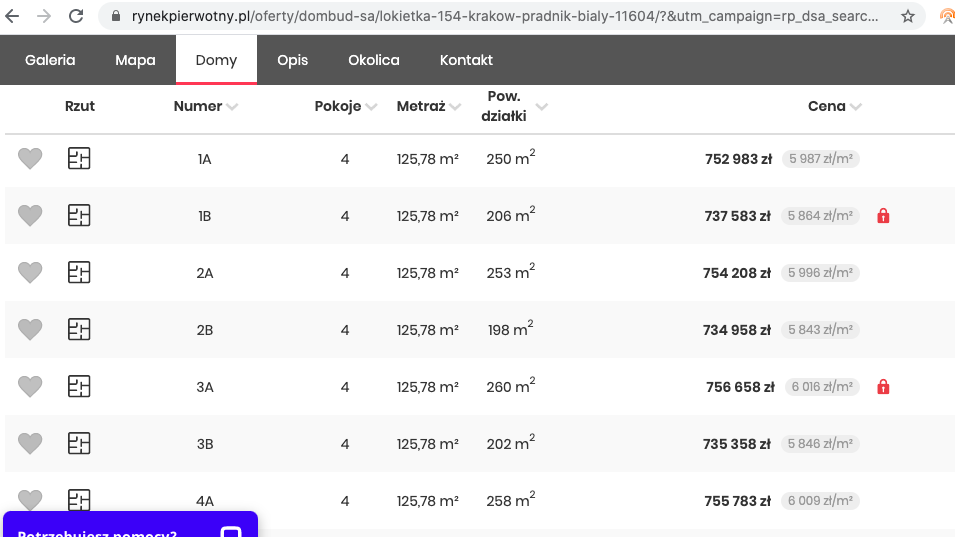Click price 735 358 zł

pos(737,444)
